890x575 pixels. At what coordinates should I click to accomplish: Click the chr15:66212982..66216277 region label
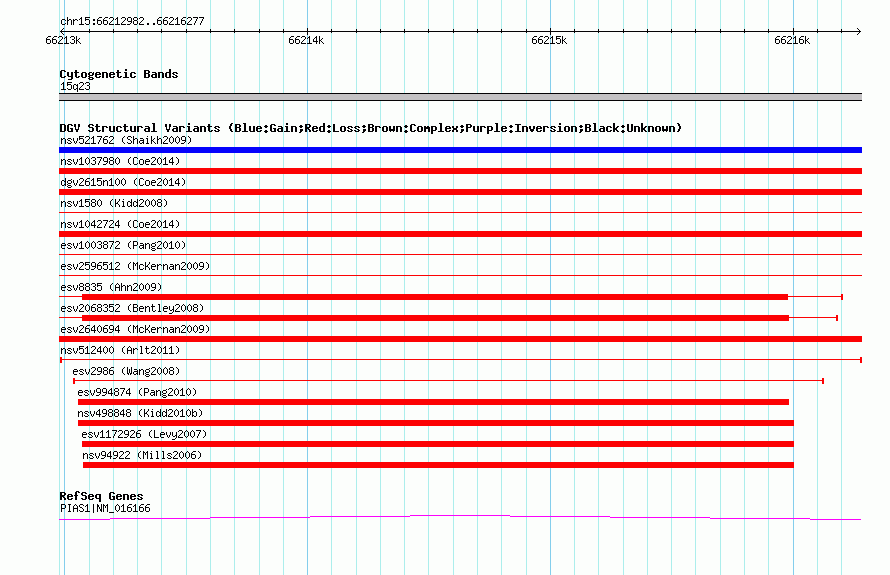(x=132, y=22)
